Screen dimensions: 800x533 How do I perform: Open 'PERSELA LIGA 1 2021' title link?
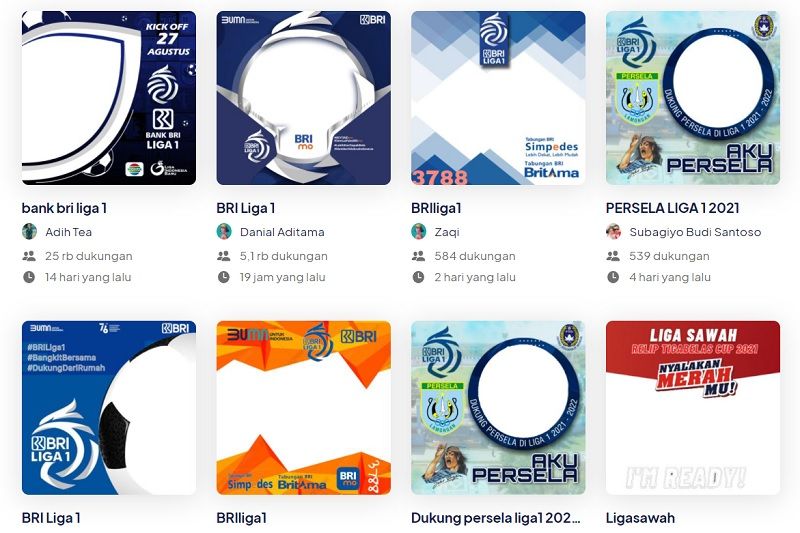pos(672,208)
